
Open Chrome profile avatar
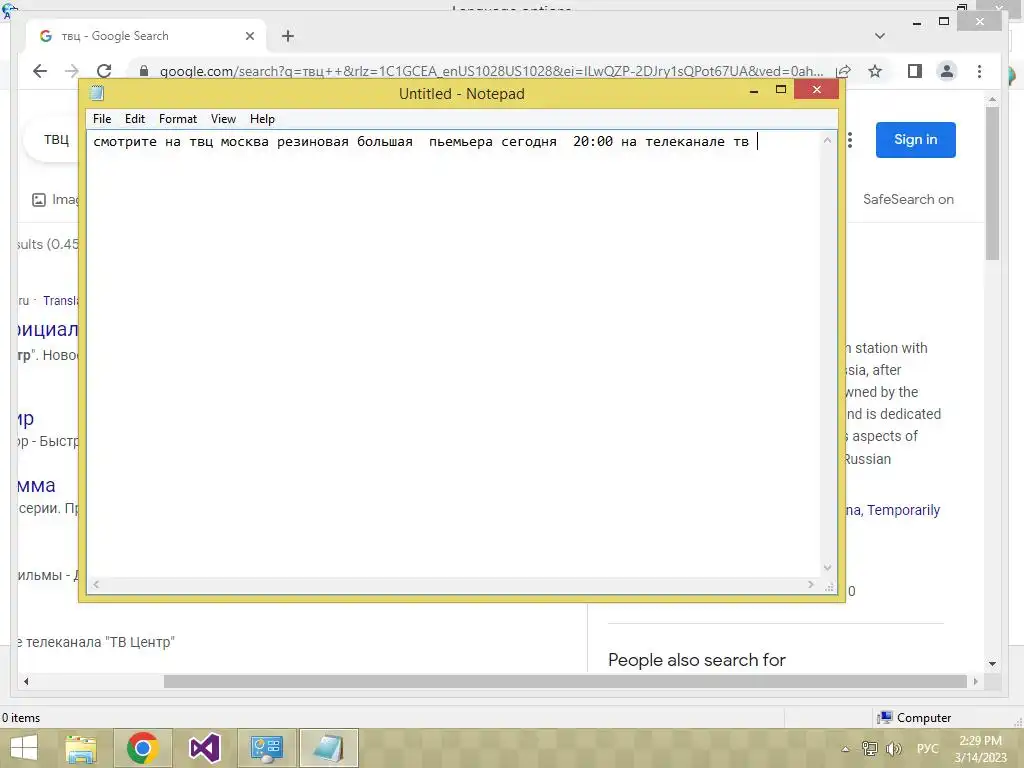(x=946, y=71)
